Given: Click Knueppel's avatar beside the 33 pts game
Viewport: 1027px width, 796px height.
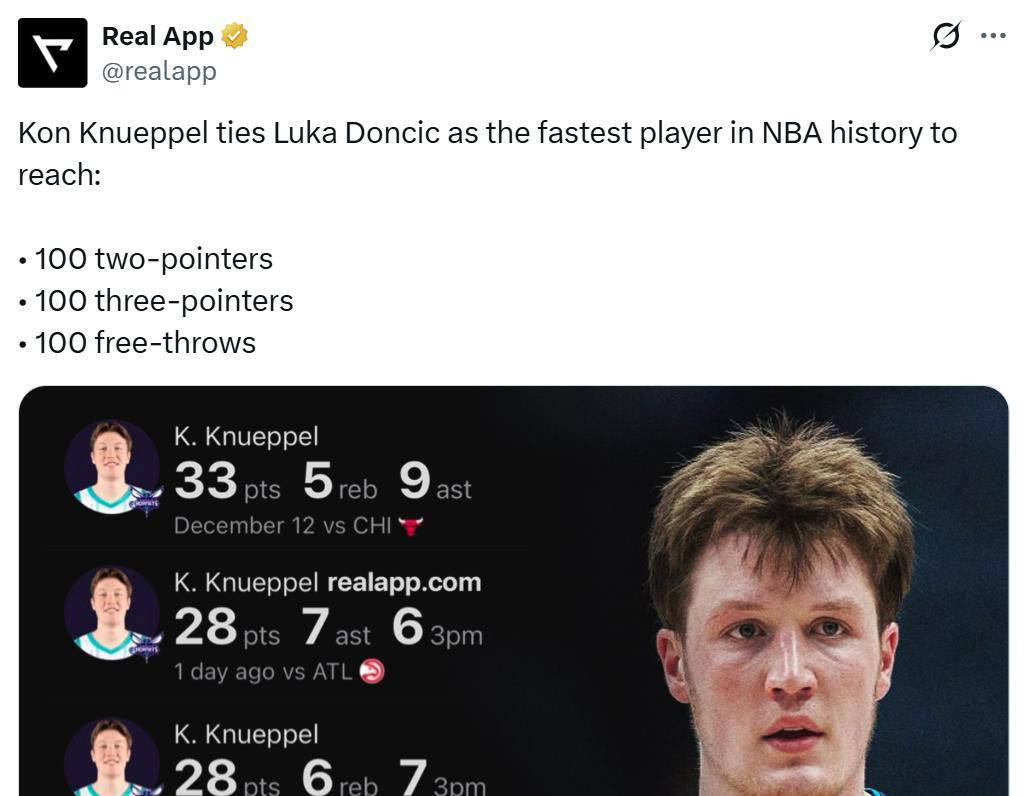Looking at the screenshot, I should pos(111,467).
